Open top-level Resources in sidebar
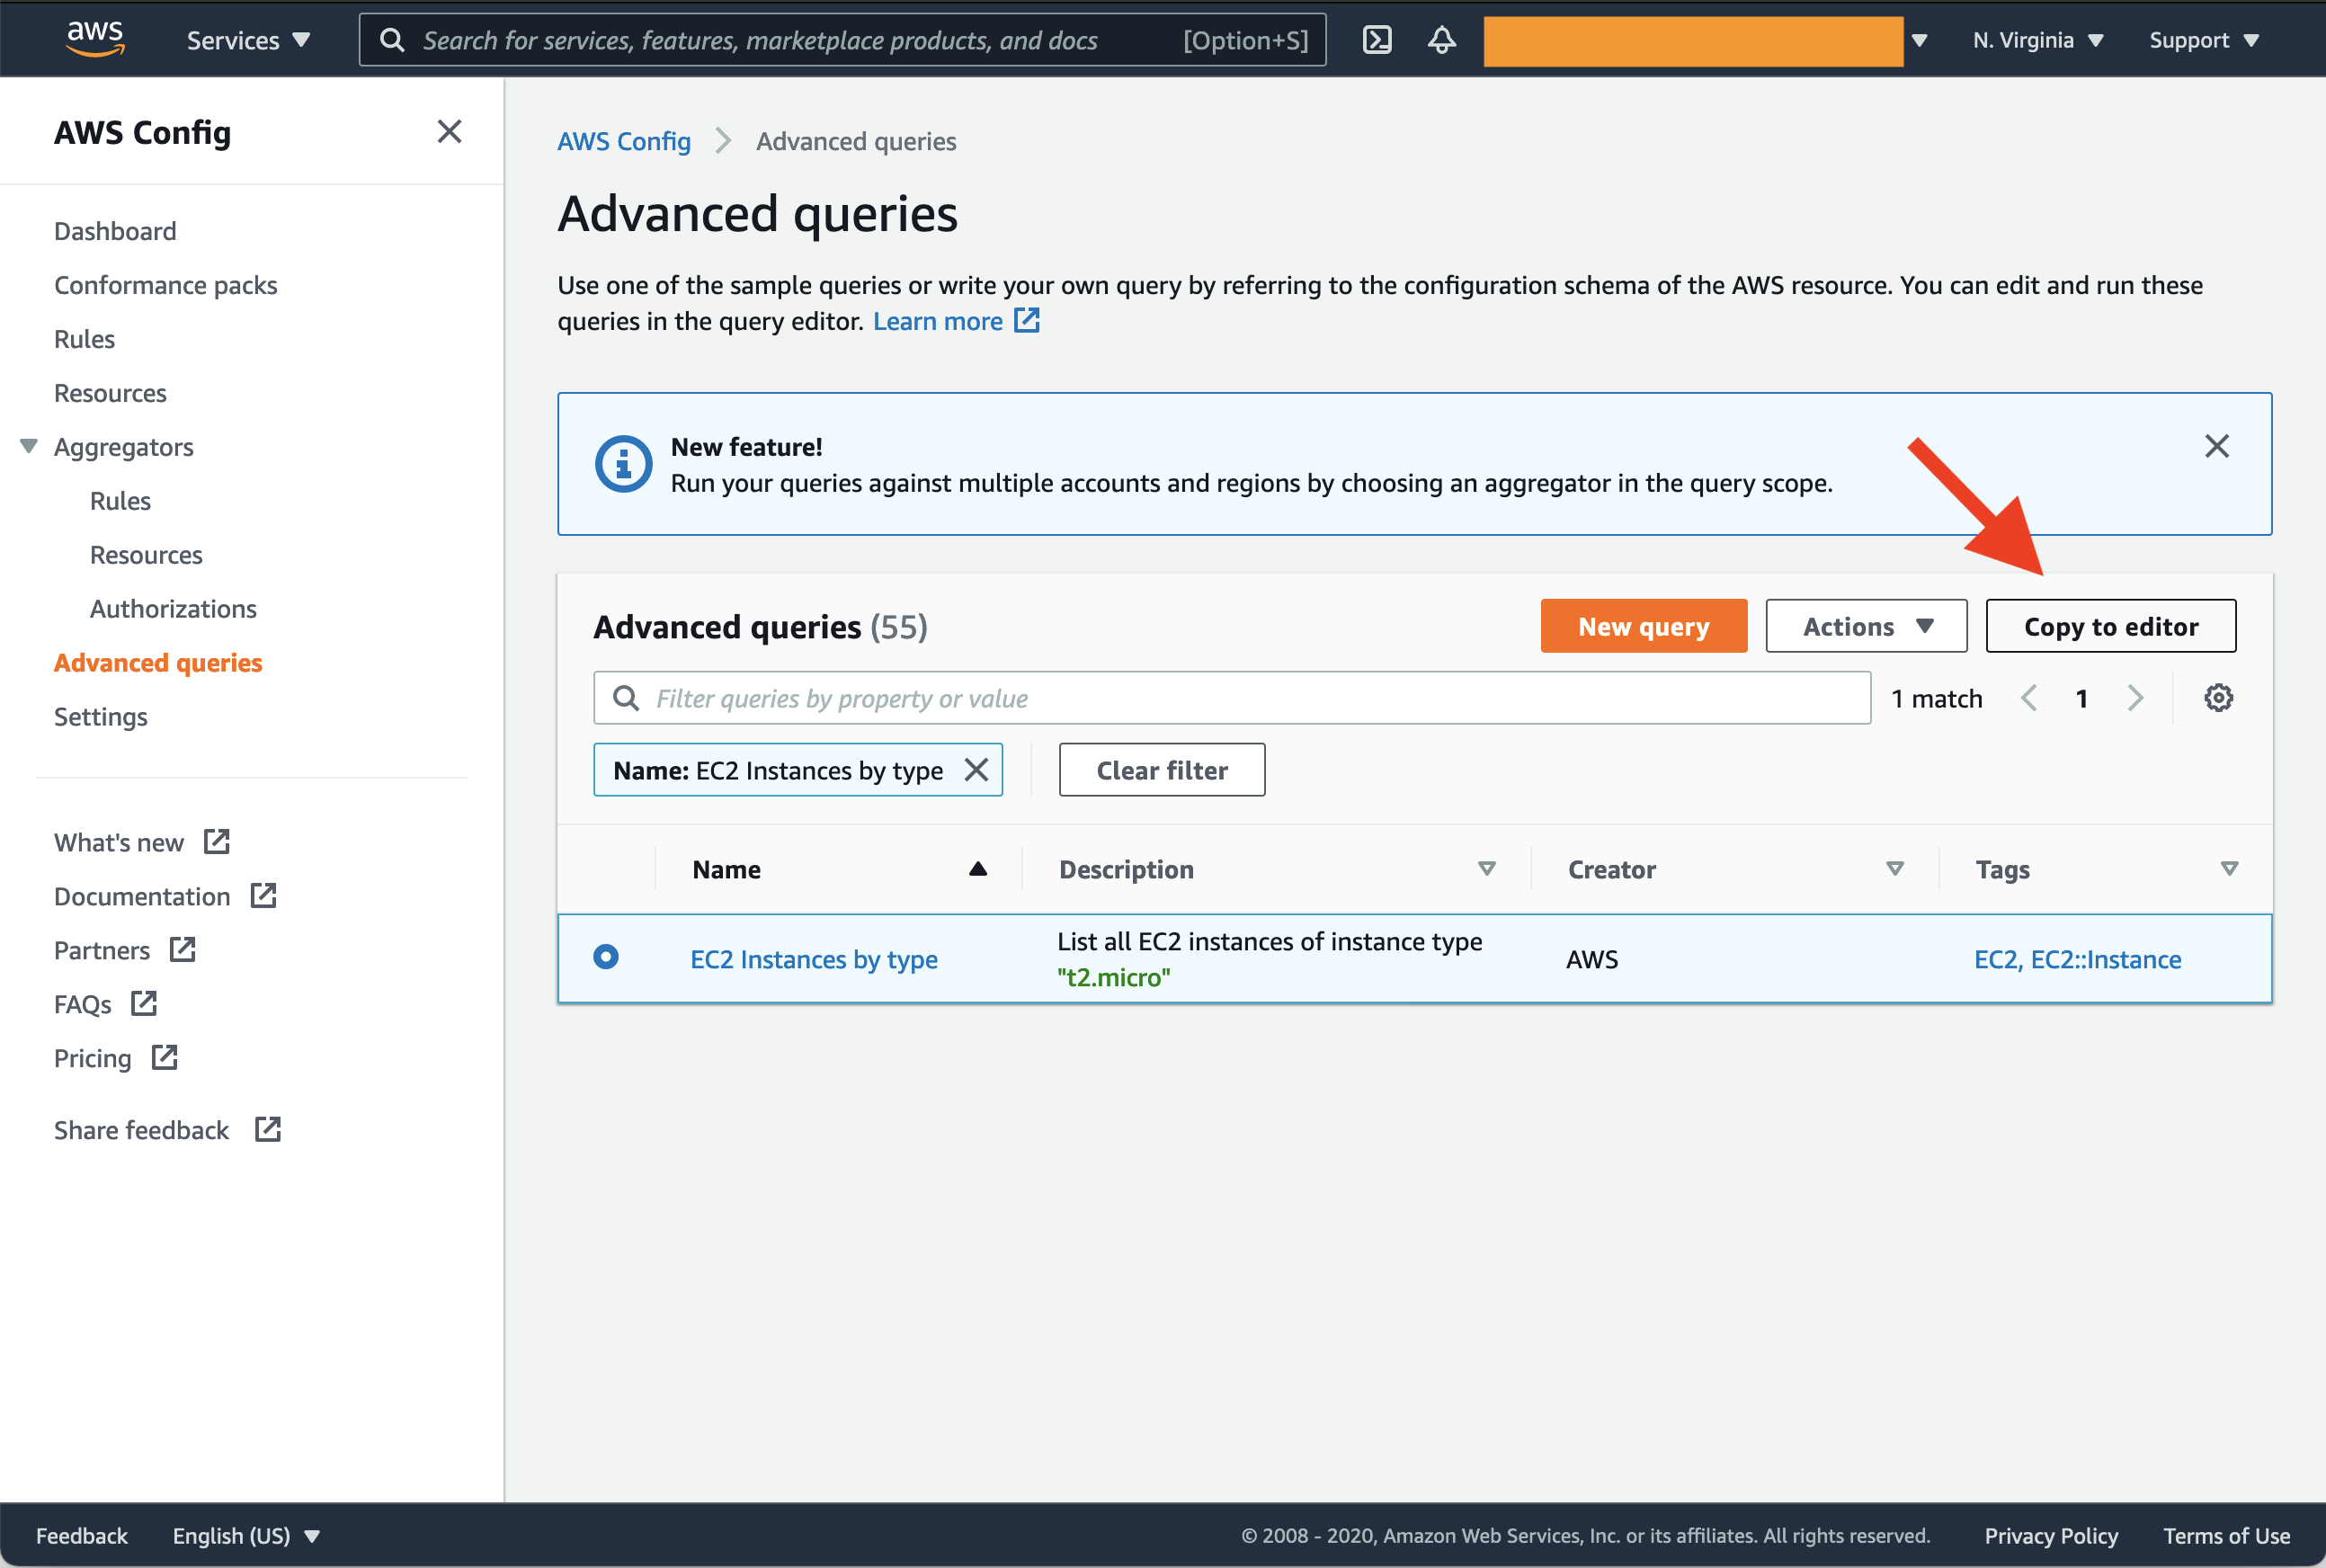 point(110,393)
